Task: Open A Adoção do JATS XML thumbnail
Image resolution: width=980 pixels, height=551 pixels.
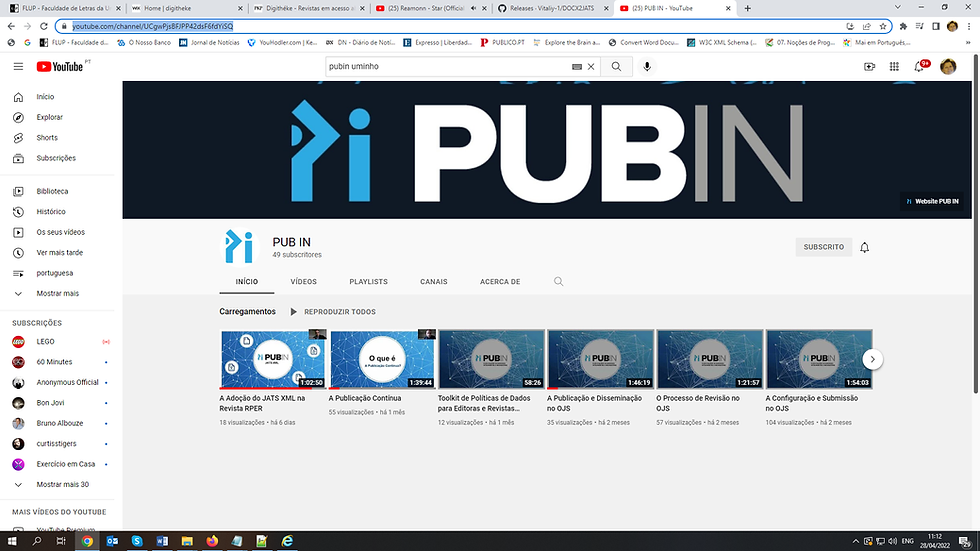Action: (x=273, y=359)
